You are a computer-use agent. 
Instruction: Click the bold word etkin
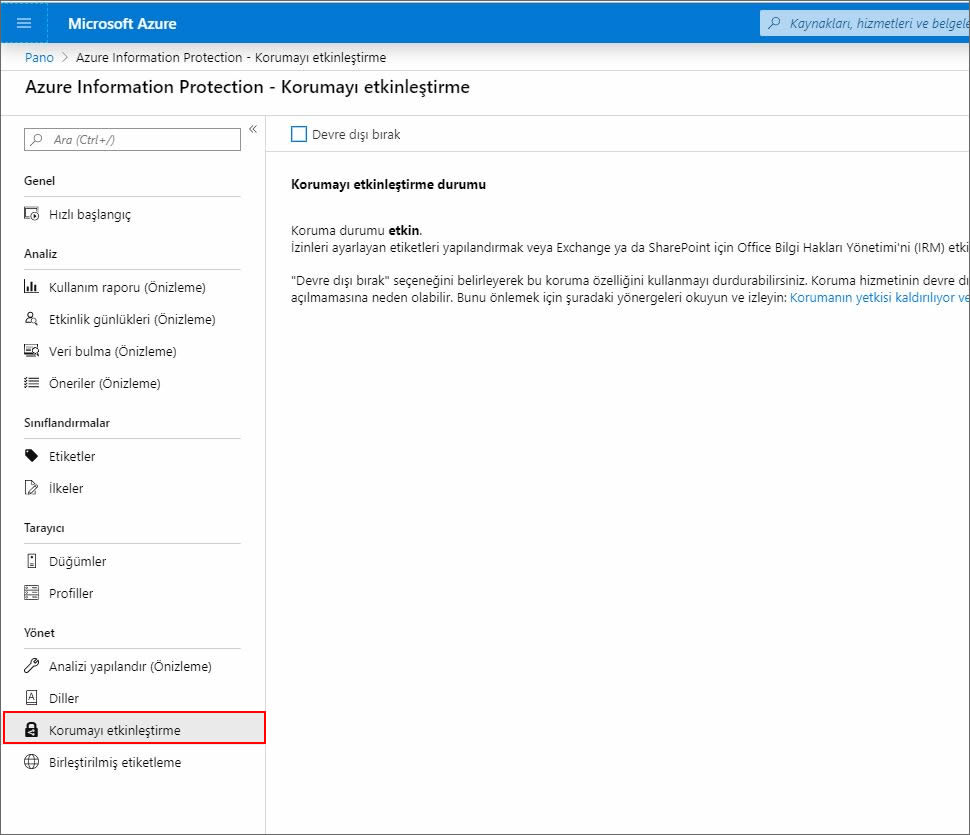(x=404, y=231)
